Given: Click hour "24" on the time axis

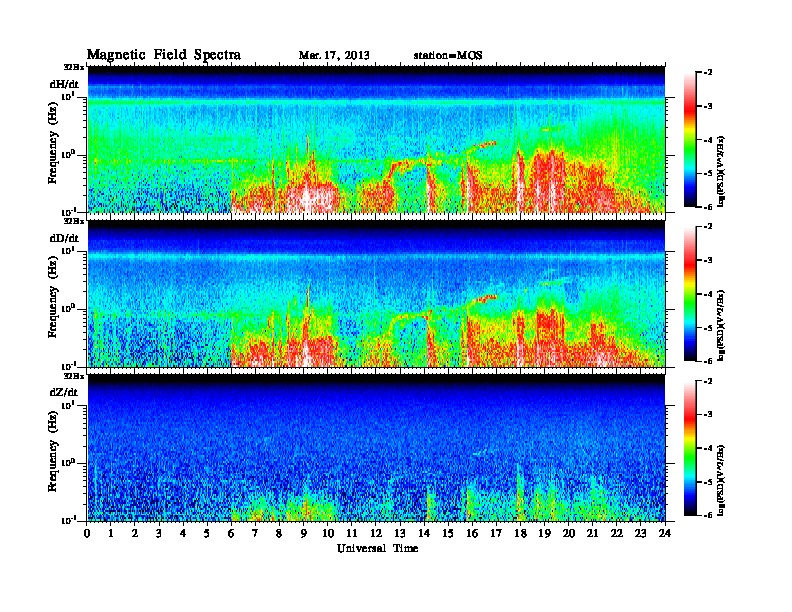Looking at the screenshot, I should coord(665,534).
